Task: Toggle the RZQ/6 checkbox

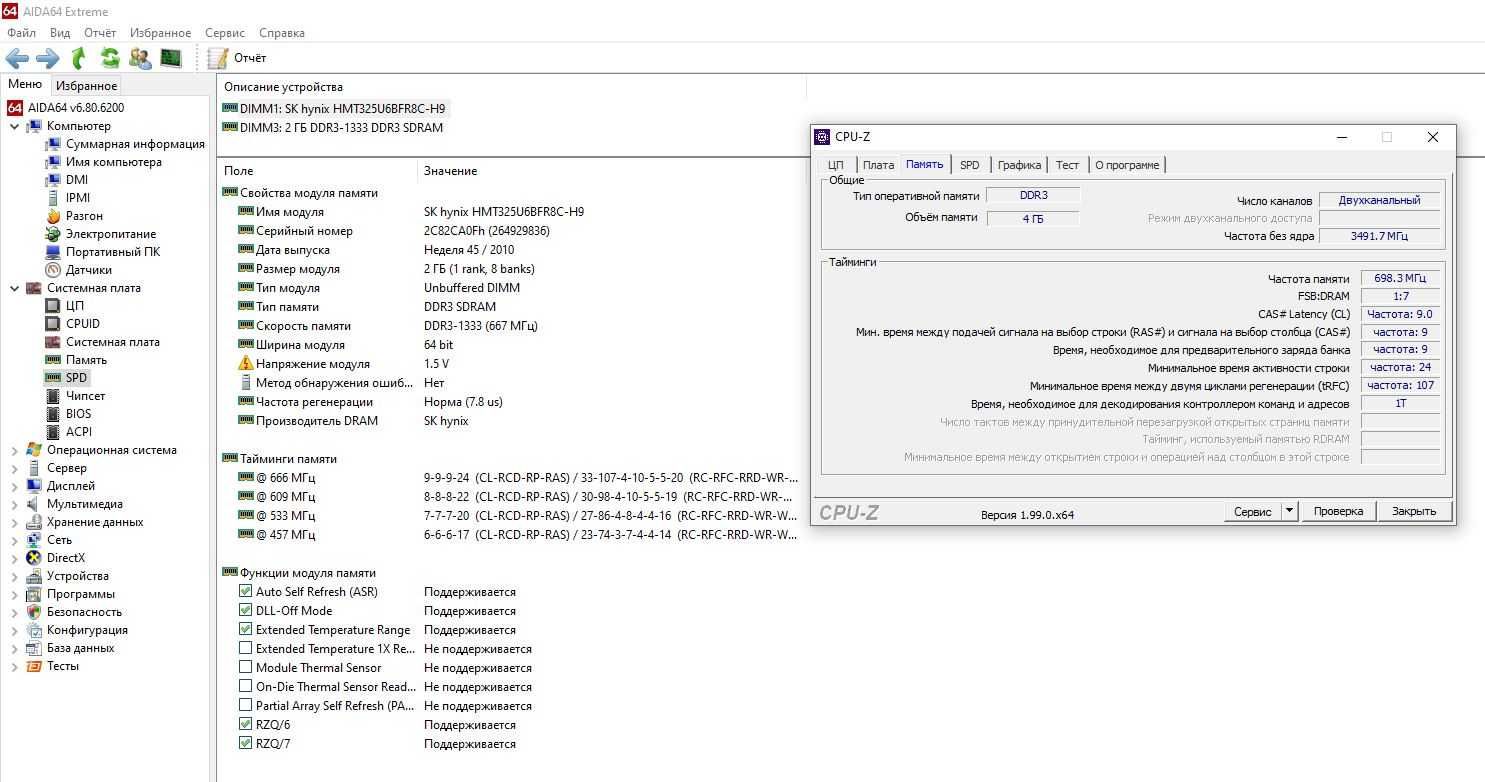Action: point(246,725)
